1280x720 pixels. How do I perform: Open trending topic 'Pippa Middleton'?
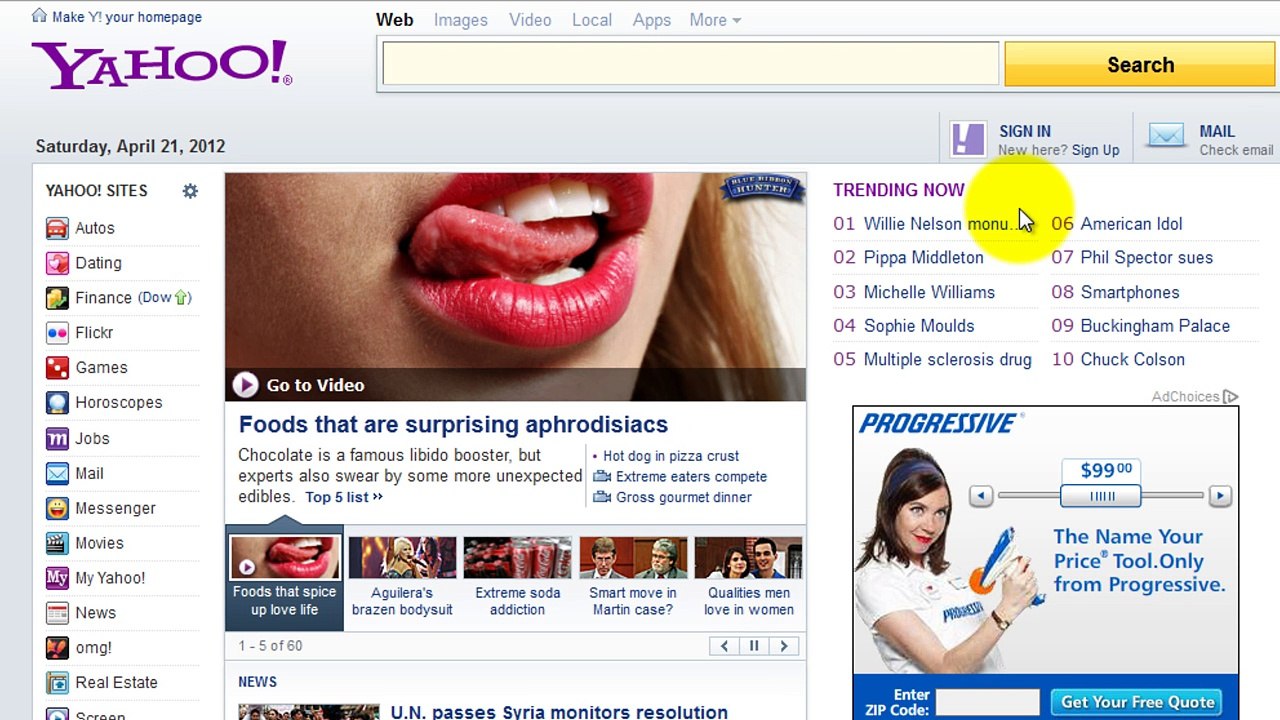(x=924, y=258)
